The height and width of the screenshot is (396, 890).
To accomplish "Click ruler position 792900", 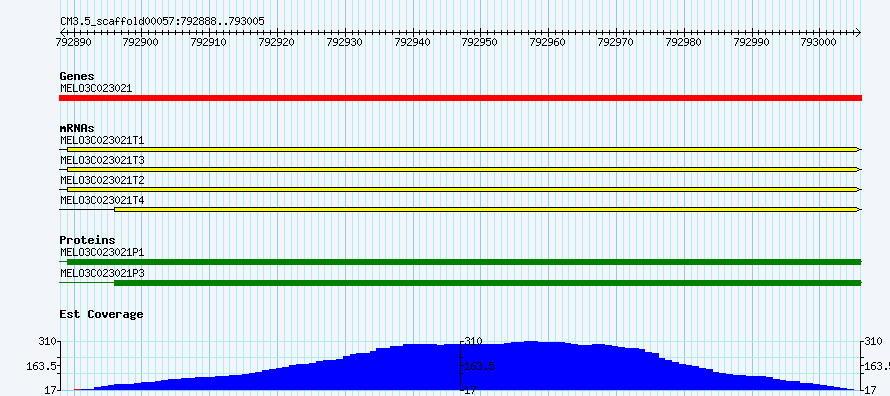I will pyautogui.click(x=142, y=42).
